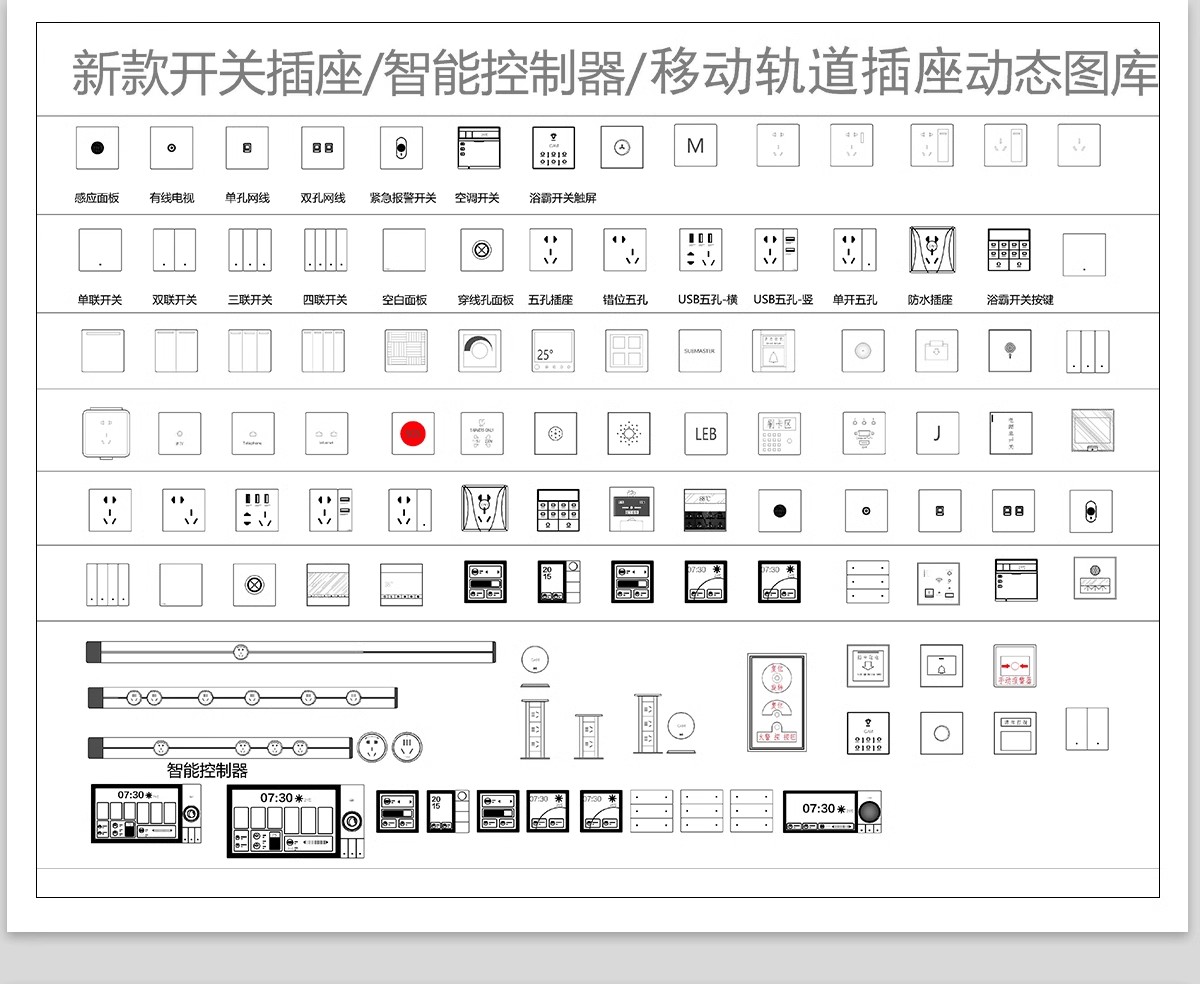Select the 感应面板 sensor panel icon

(95, 146)
